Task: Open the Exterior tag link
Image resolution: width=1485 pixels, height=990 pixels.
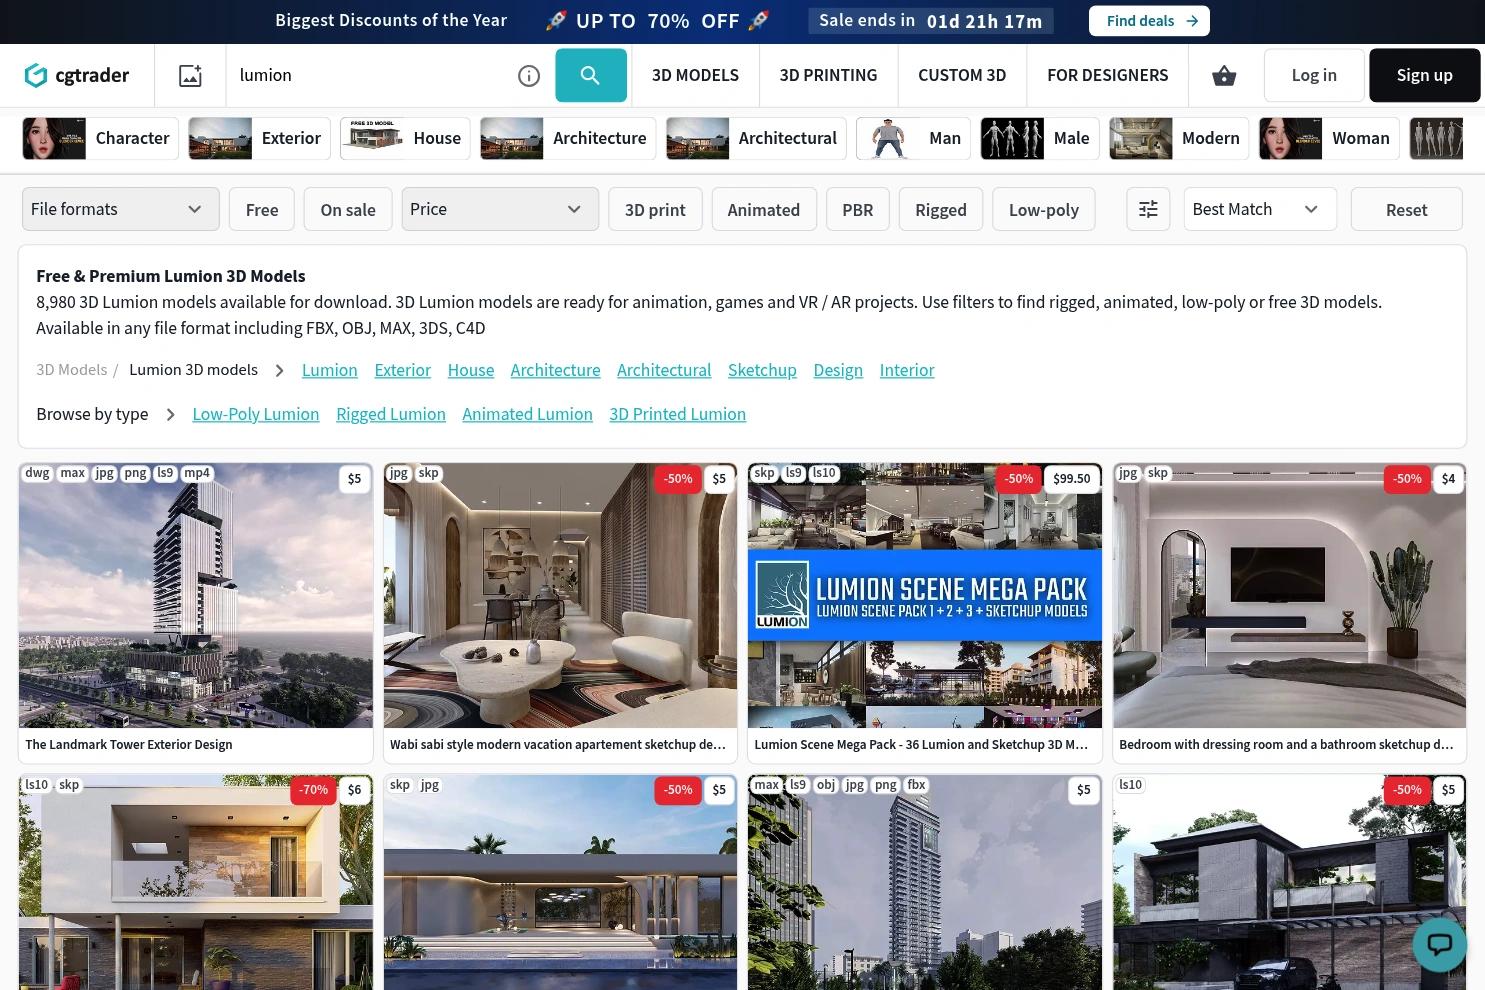Action: [403, 370]
